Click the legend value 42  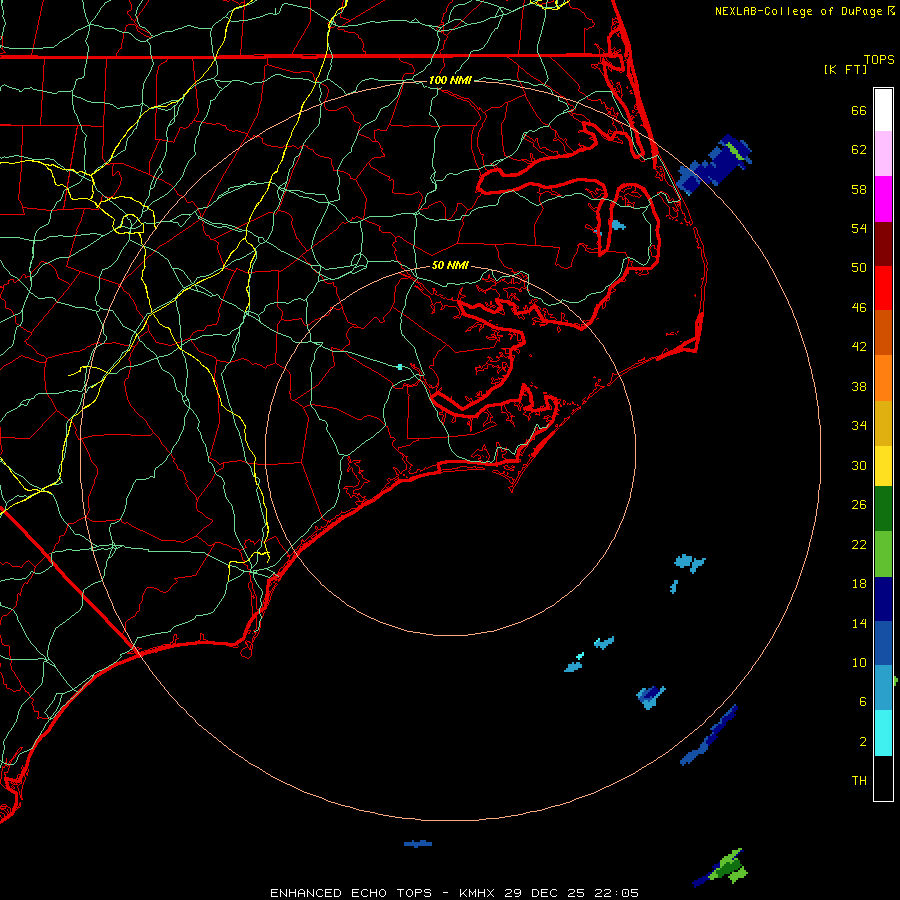click(859, 347)
